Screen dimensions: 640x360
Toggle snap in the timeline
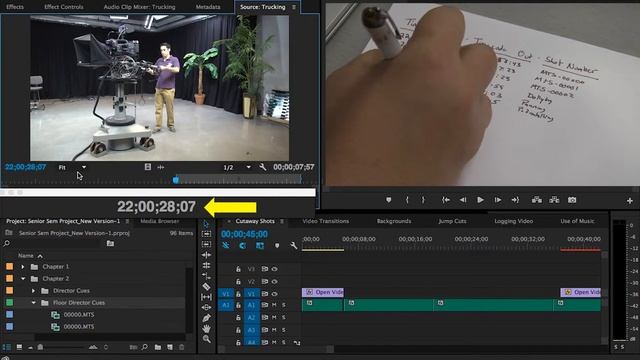tap(242, 246)
